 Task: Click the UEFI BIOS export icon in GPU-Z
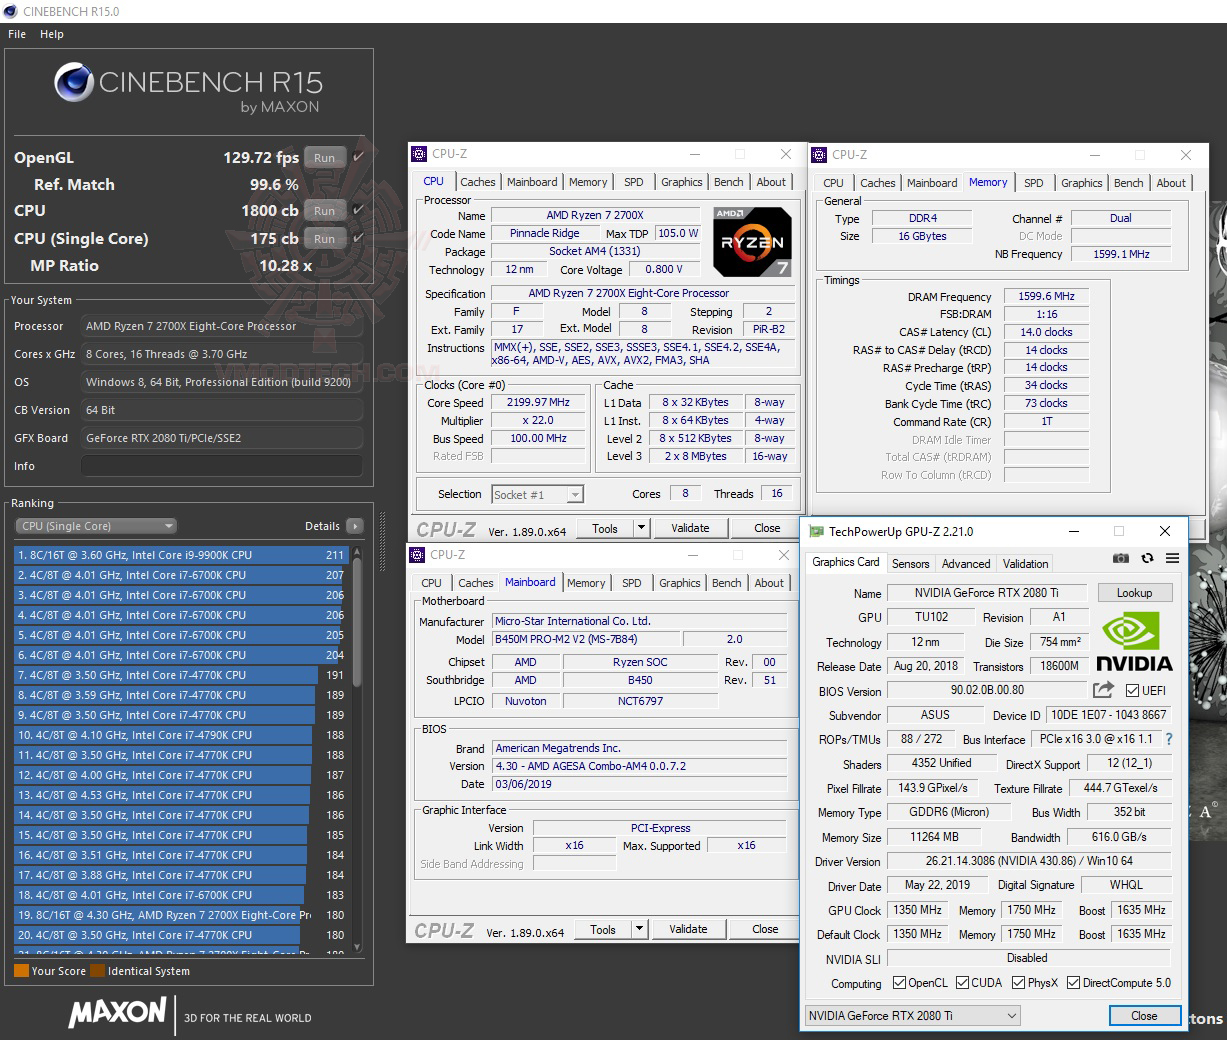pos(1102,690)
